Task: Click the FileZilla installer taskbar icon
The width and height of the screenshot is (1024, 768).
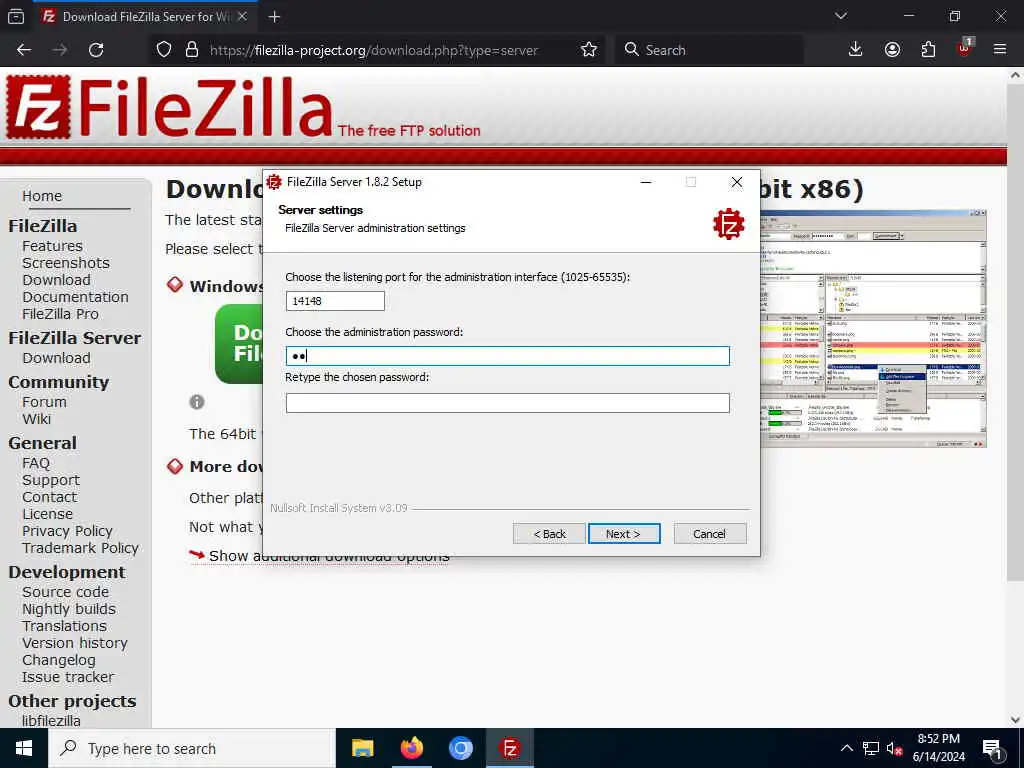Action: [510, 748]
